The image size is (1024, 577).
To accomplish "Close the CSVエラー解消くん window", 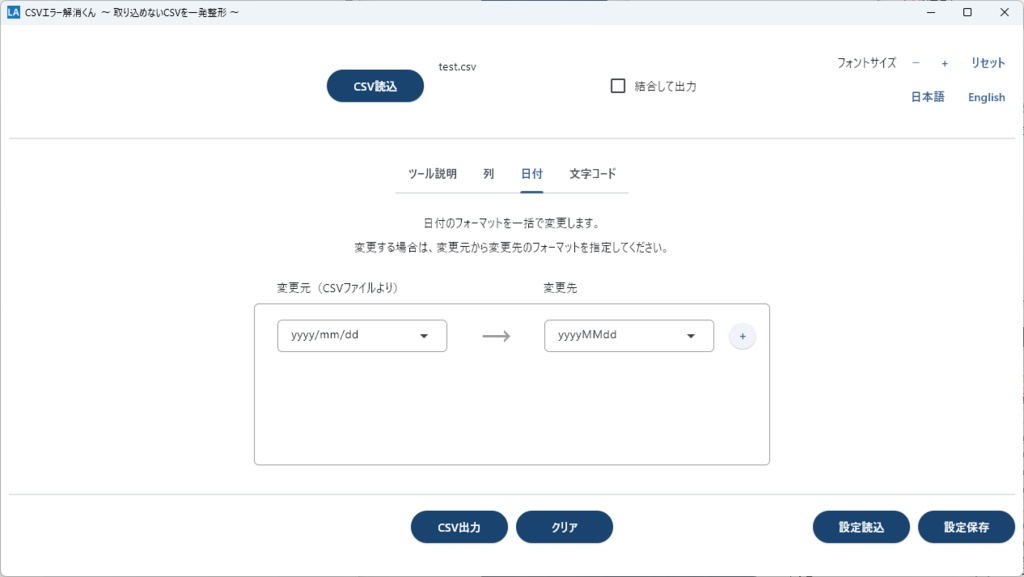I will (1004, 12).
